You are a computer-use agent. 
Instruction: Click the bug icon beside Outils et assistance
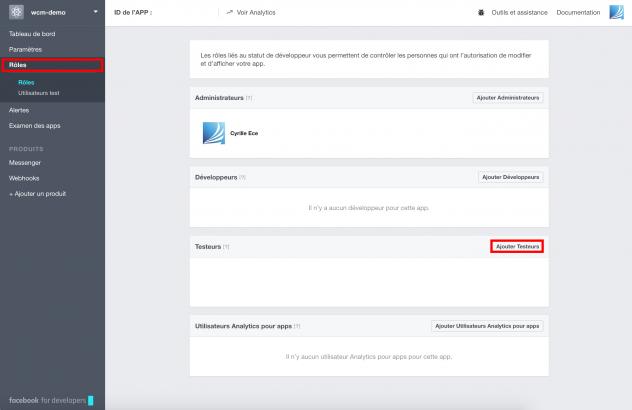(x=483, y=12)
